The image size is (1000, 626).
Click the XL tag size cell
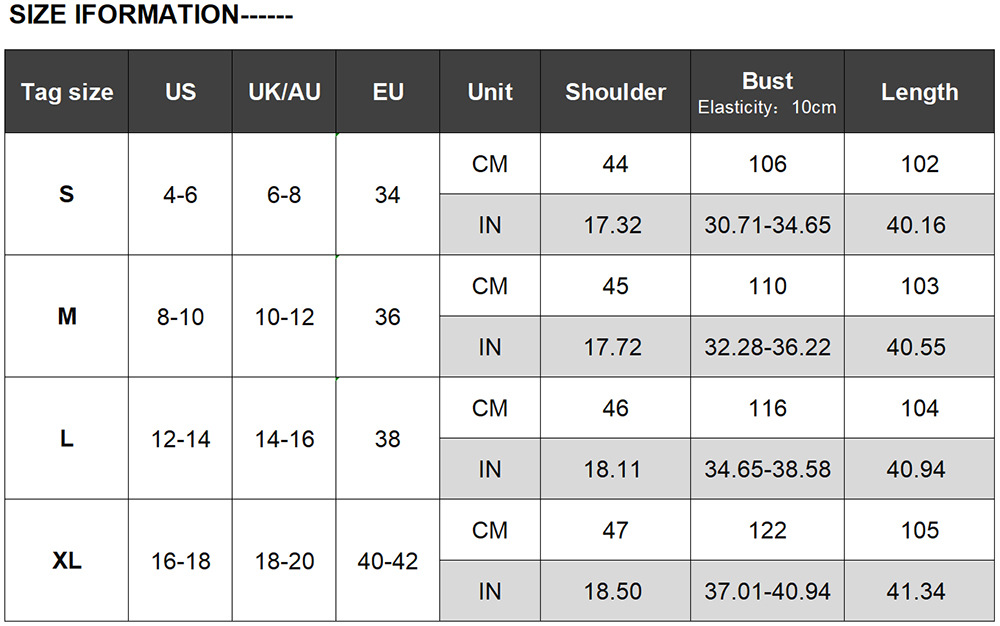[67, 561]
